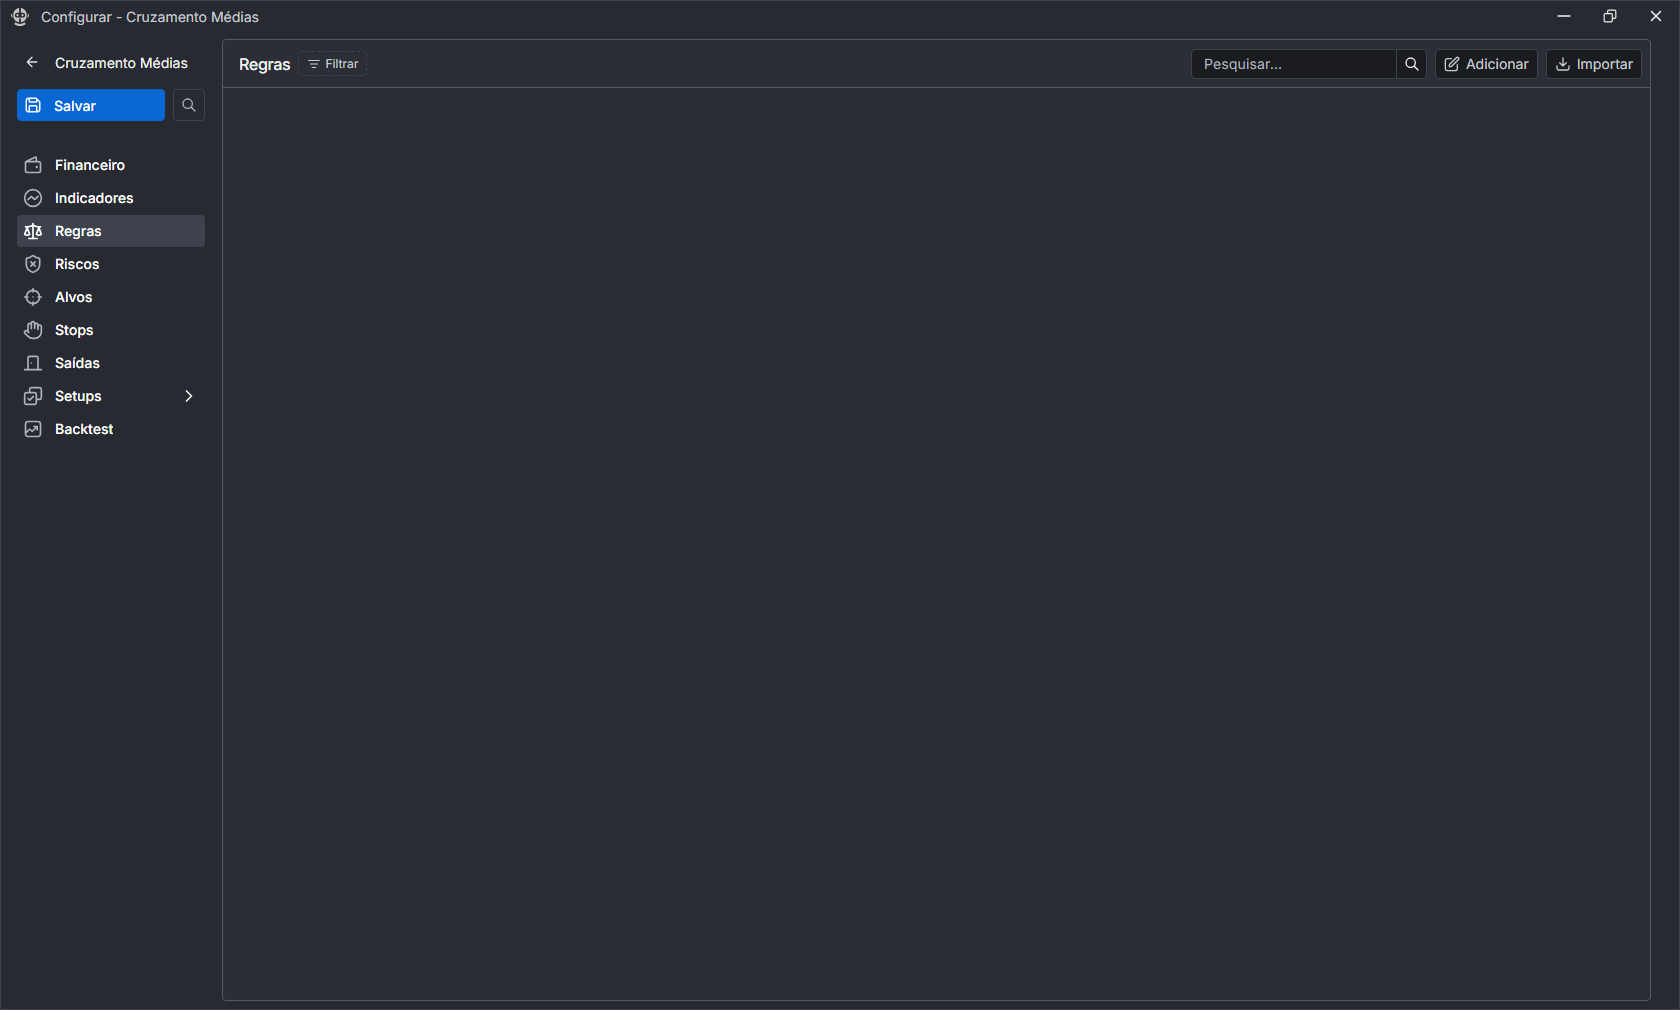Click the Backtest chart icon

33,429
